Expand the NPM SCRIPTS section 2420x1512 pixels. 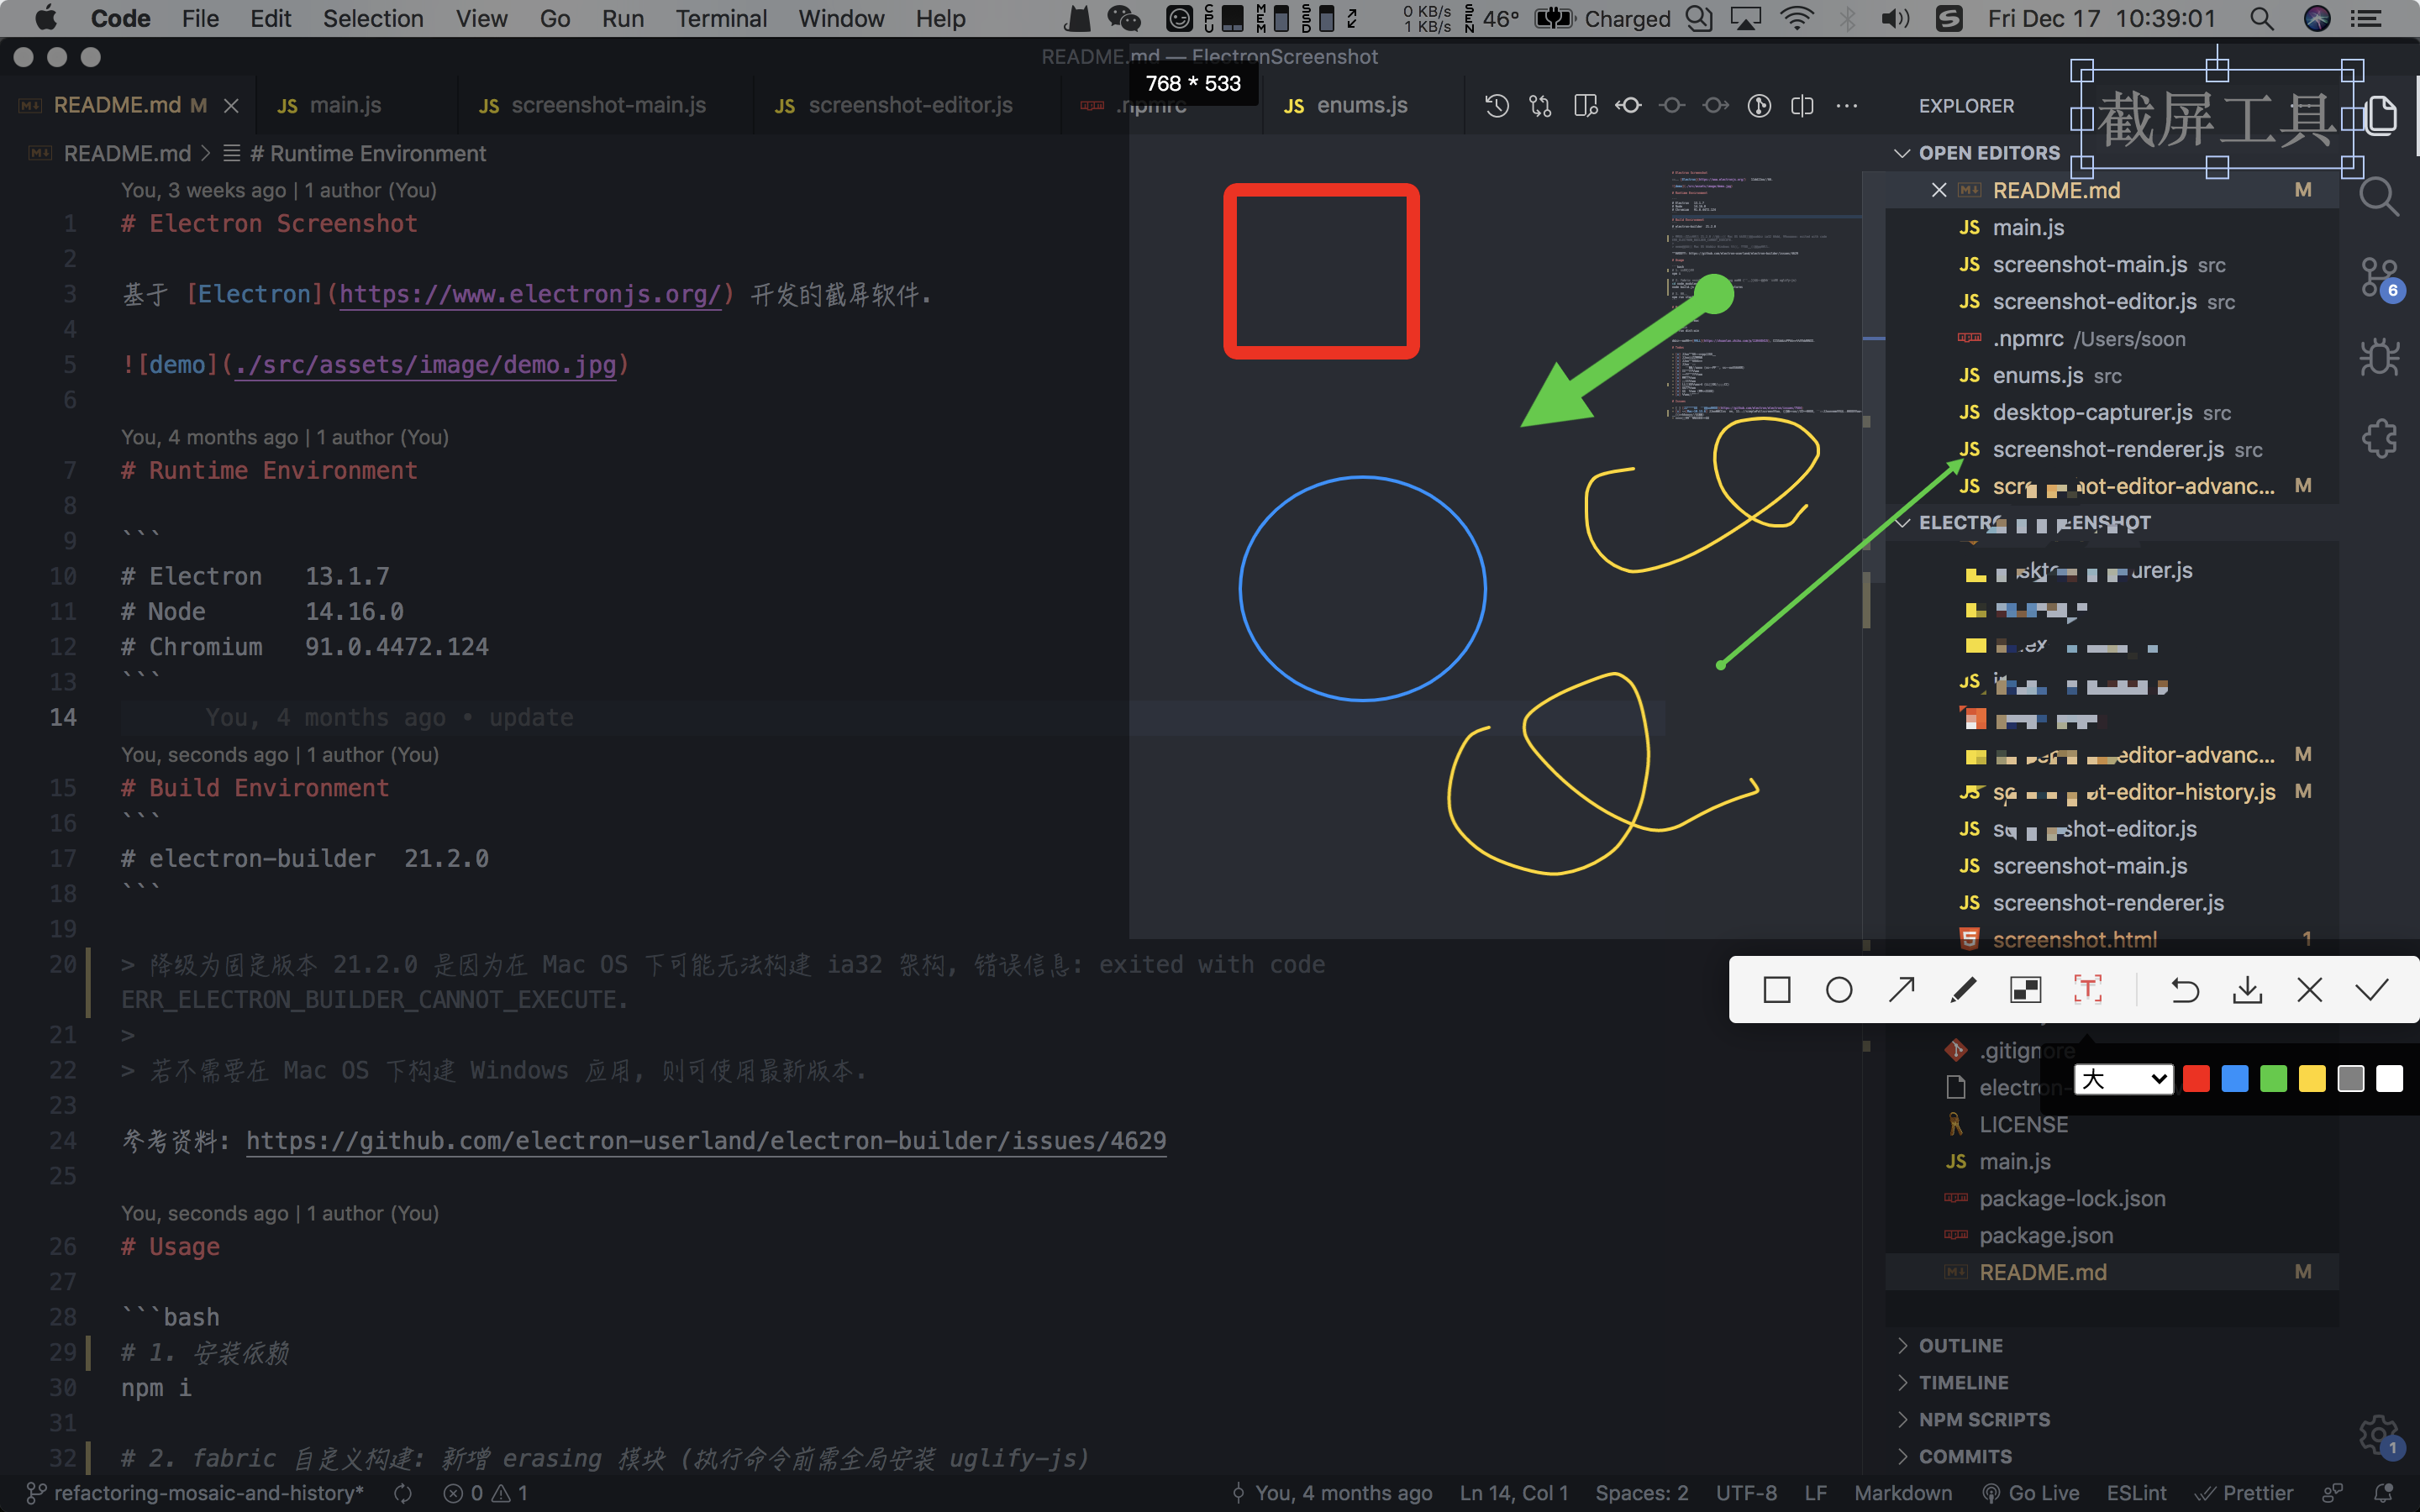tap(1983, 1420)
